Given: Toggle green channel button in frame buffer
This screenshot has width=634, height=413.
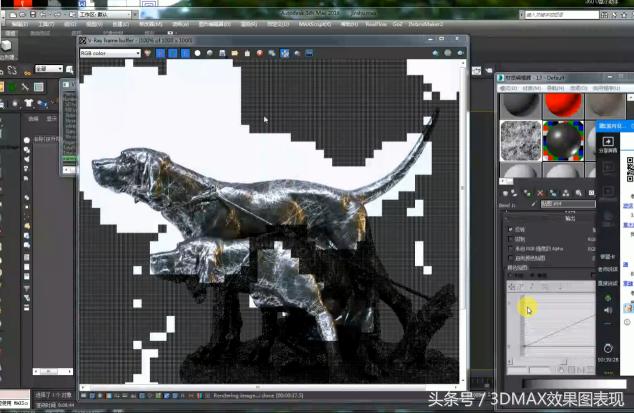Looking at the screenshot, I should 173,53.
